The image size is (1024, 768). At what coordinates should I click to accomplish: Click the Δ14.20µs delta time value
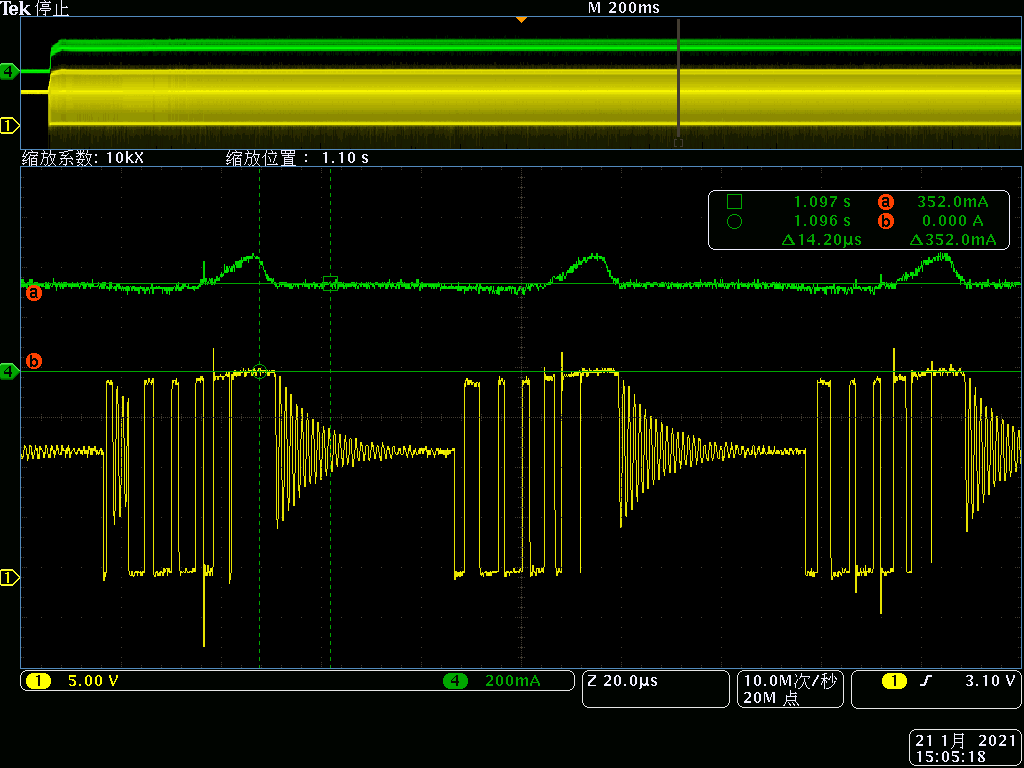(821, 240)
